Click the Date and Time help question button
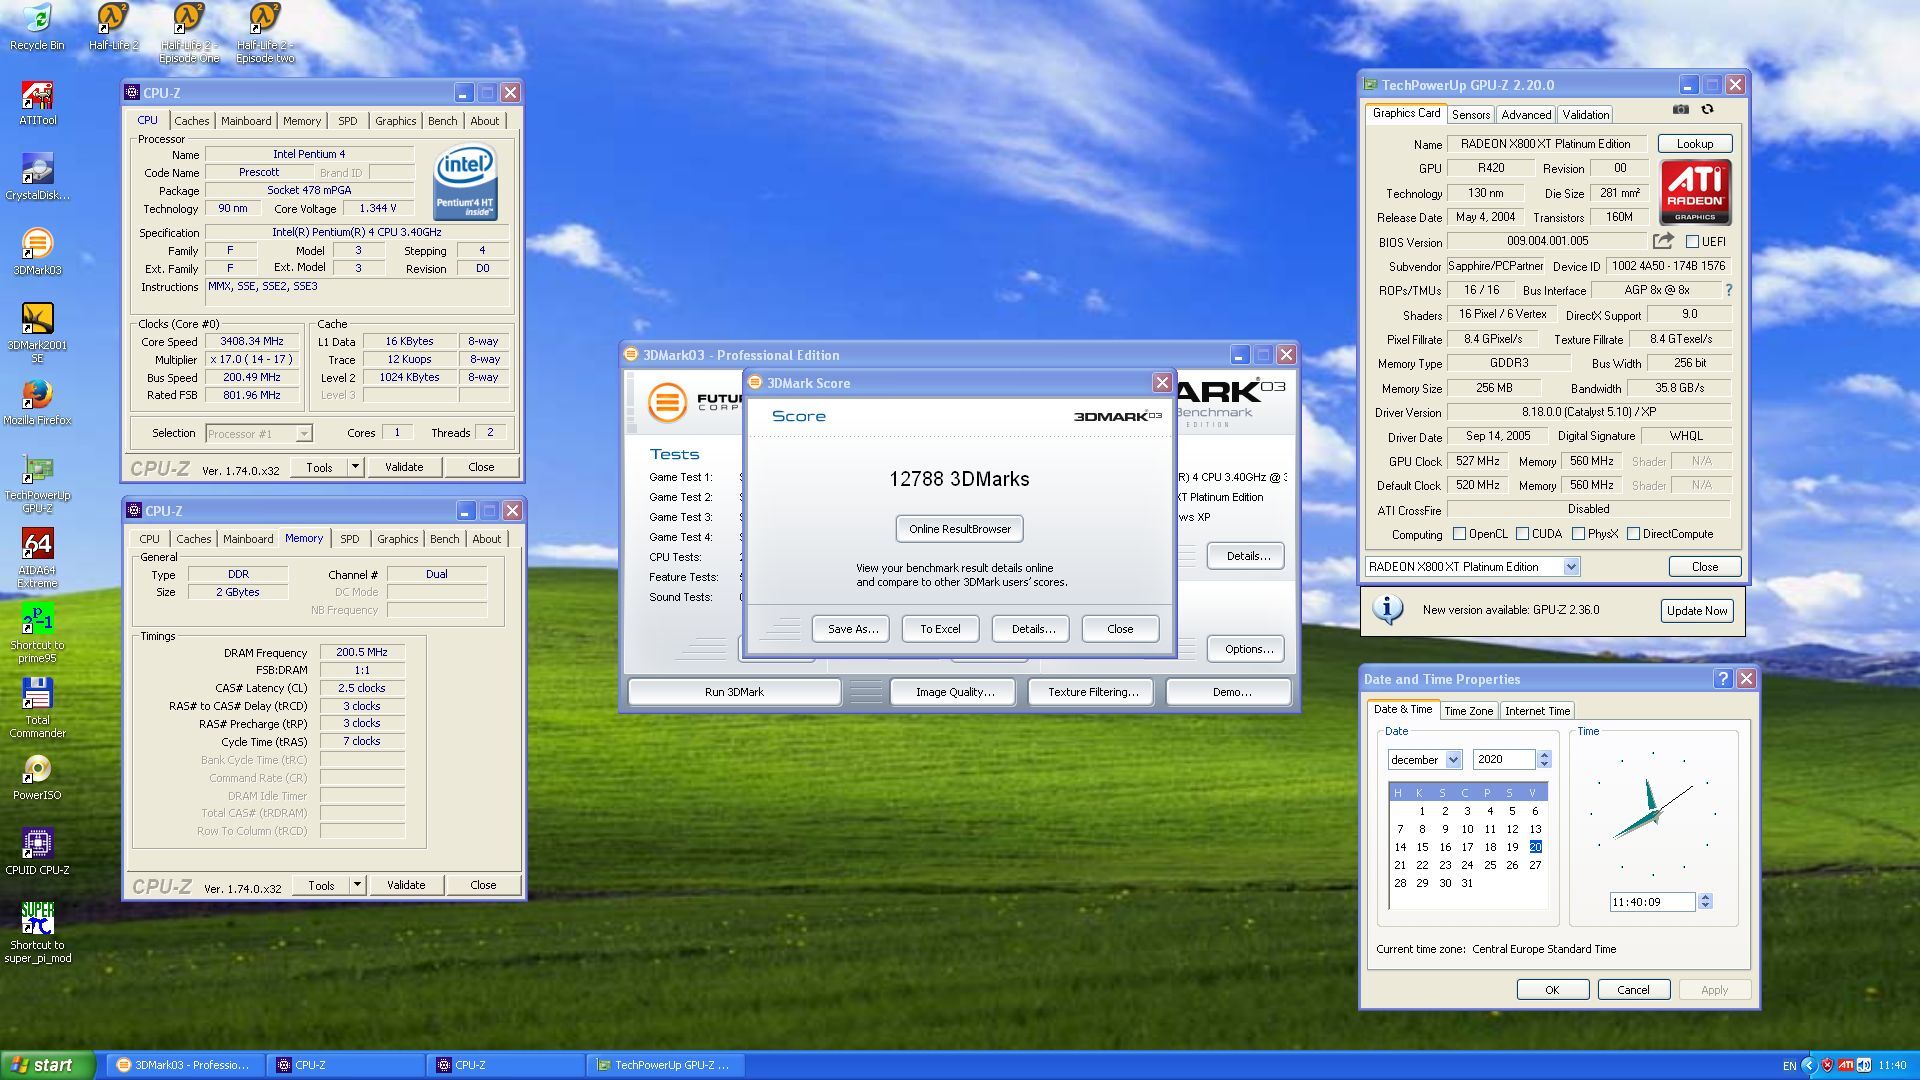Screen dimensions: 1920x1080 pyautogui.click(x=1722, y=678)
